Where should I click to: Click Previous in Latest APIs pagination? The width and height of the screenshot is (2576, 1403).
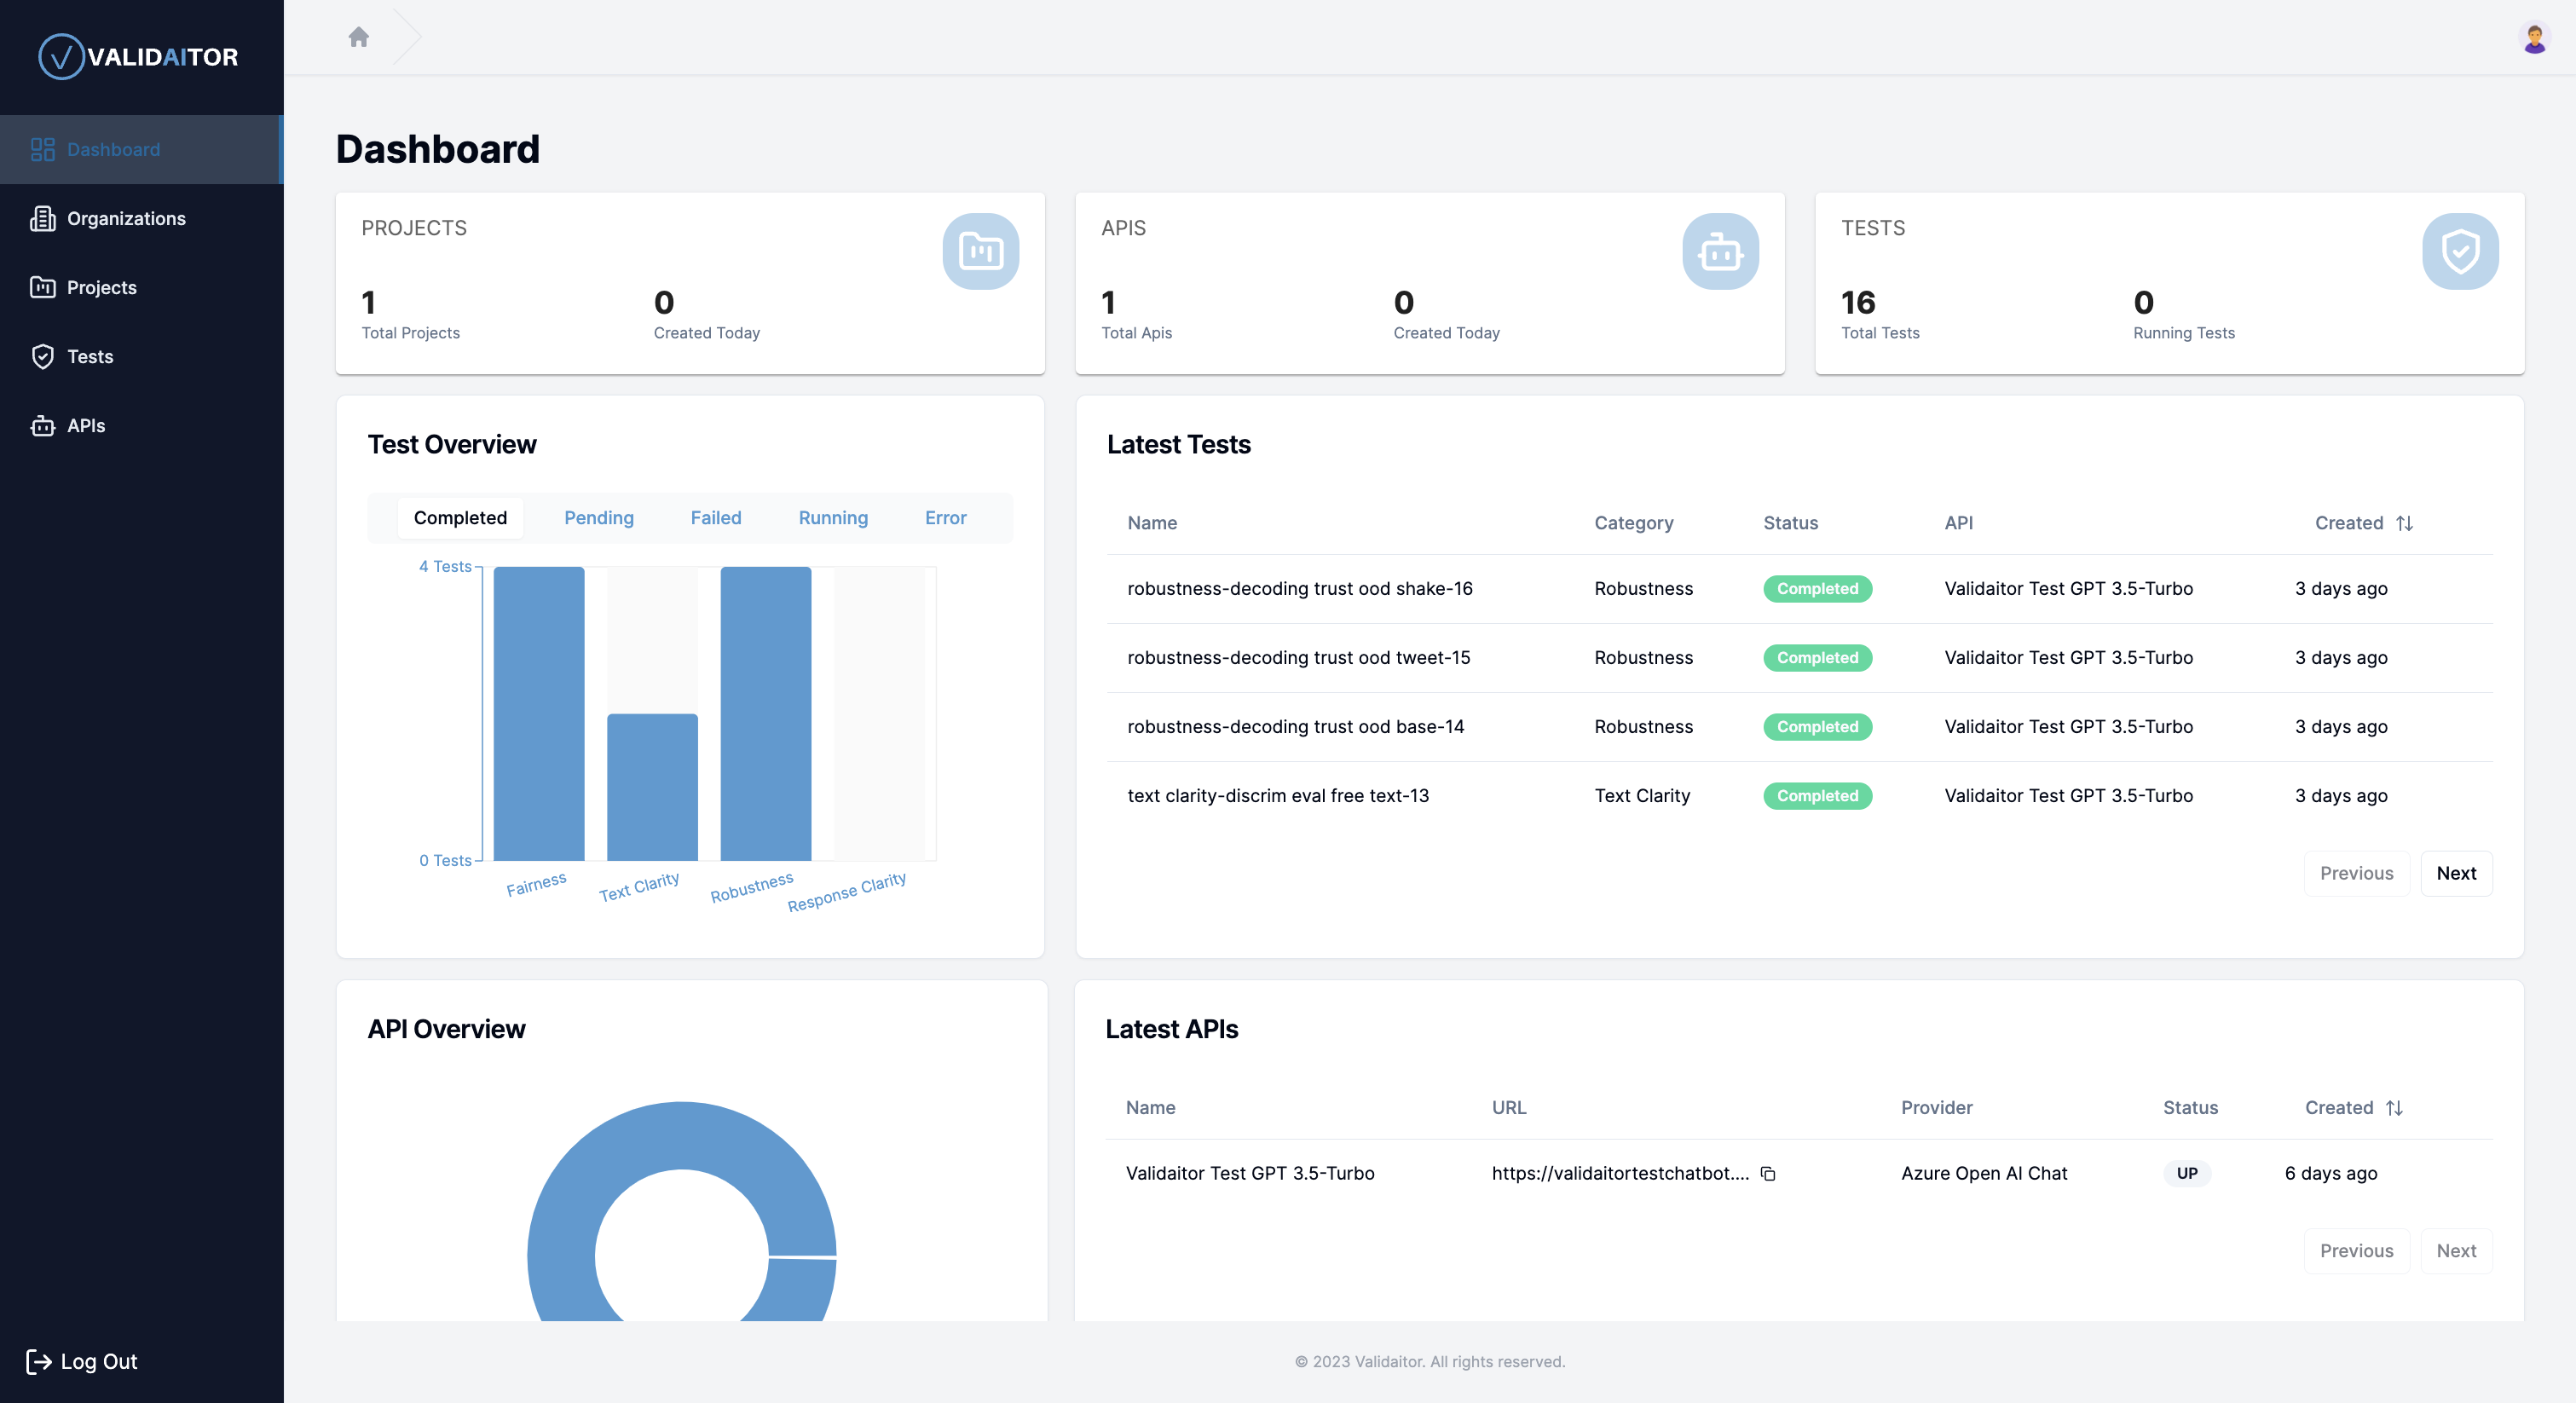[2357, 1252]
